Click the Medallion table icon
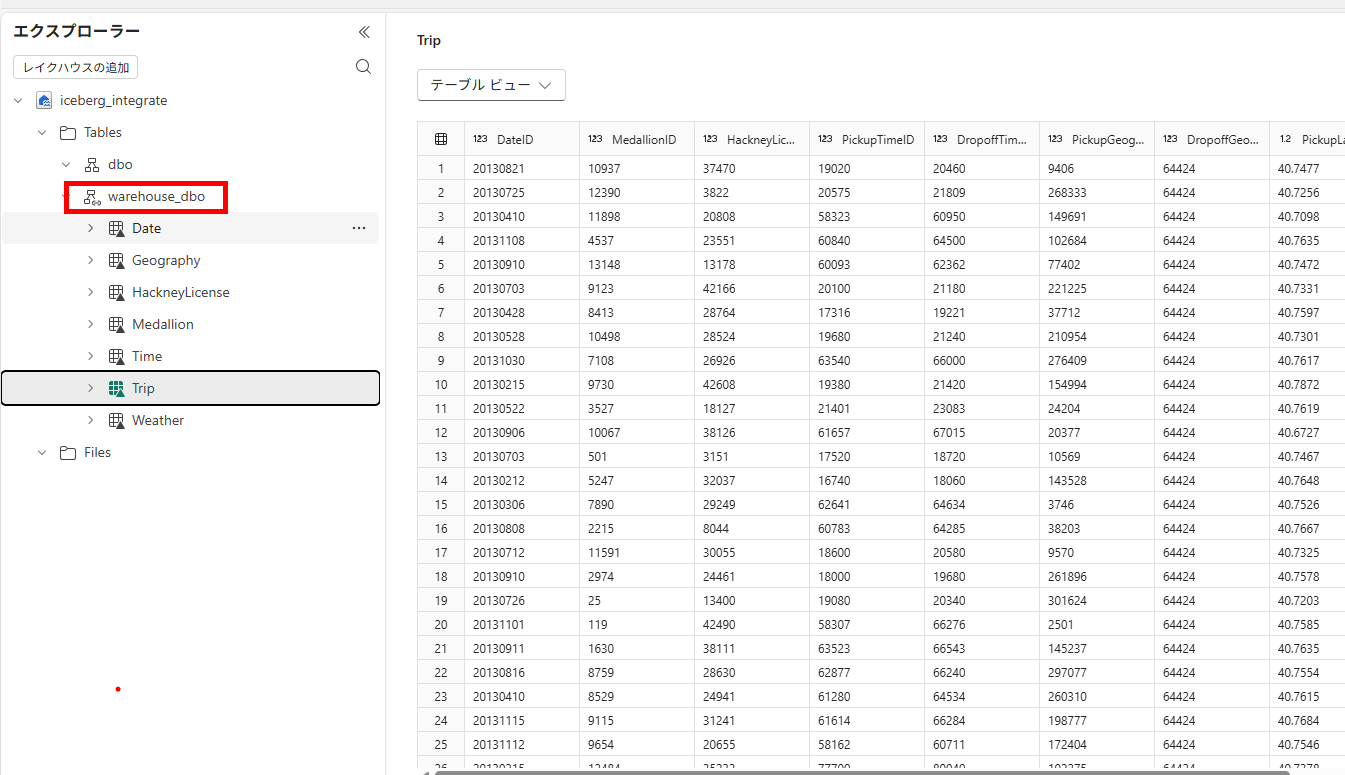This screenshot has height=775, width=1345. [116, 324]
